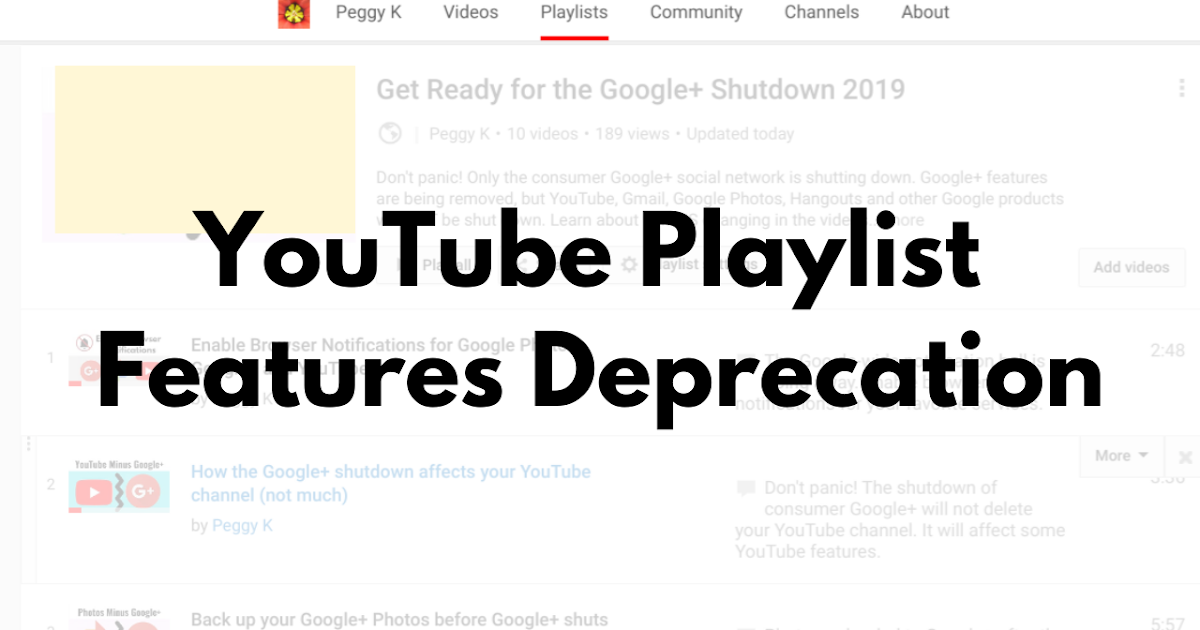Open the More dropdown on video 2
Viewport: 1200px width, 630px height.
tap(1121, 455)
